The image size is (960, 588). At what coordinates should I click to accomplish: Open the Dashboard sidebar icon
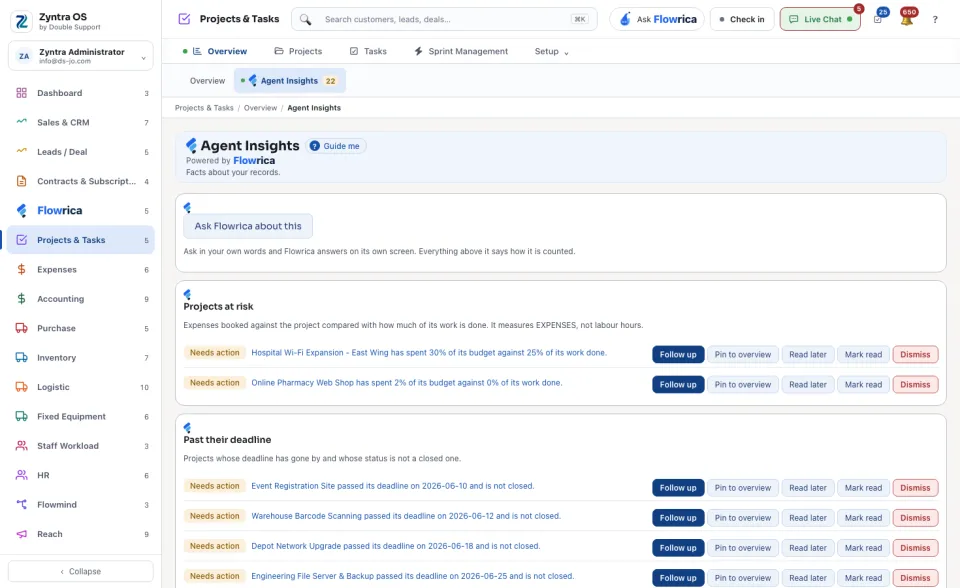pos(21,93)
